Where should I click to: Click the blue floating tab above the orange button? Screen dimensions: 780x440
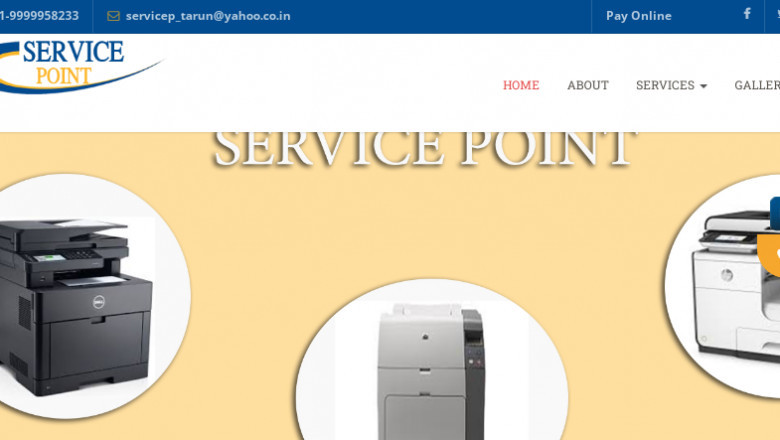point(775,213)
